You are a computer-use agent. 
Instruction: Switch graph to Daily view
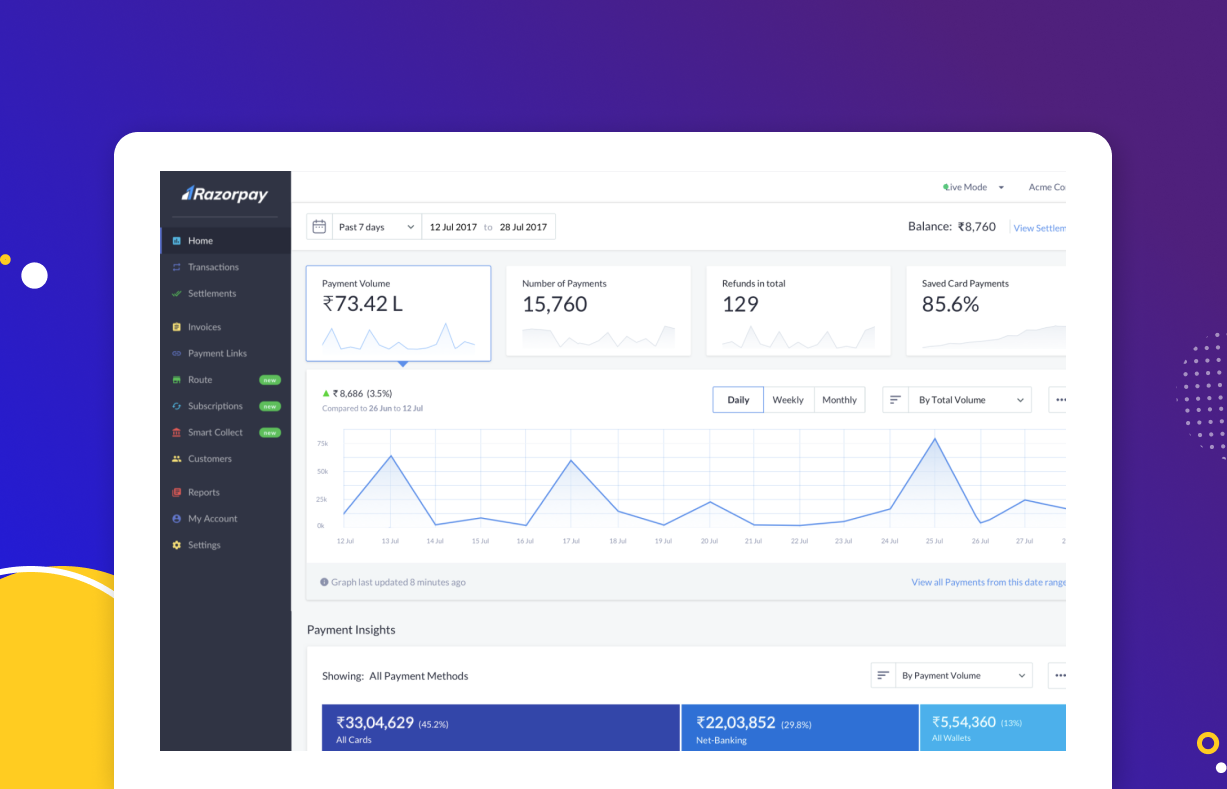(738, 400)
